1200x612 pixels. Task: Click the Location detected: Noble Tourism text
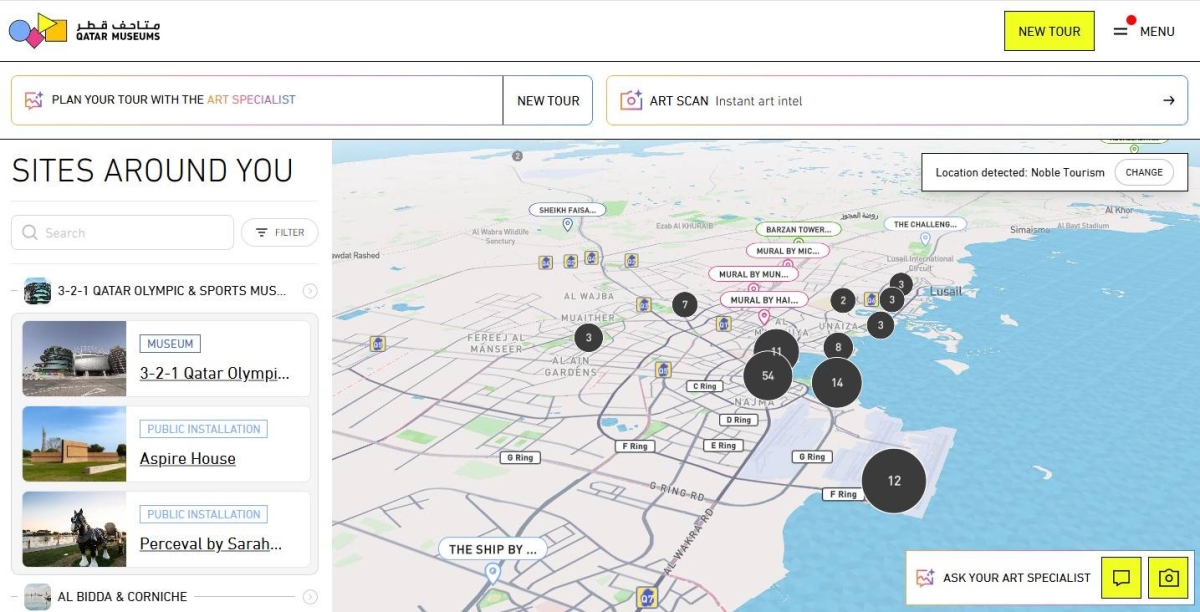pos(1020,172)
